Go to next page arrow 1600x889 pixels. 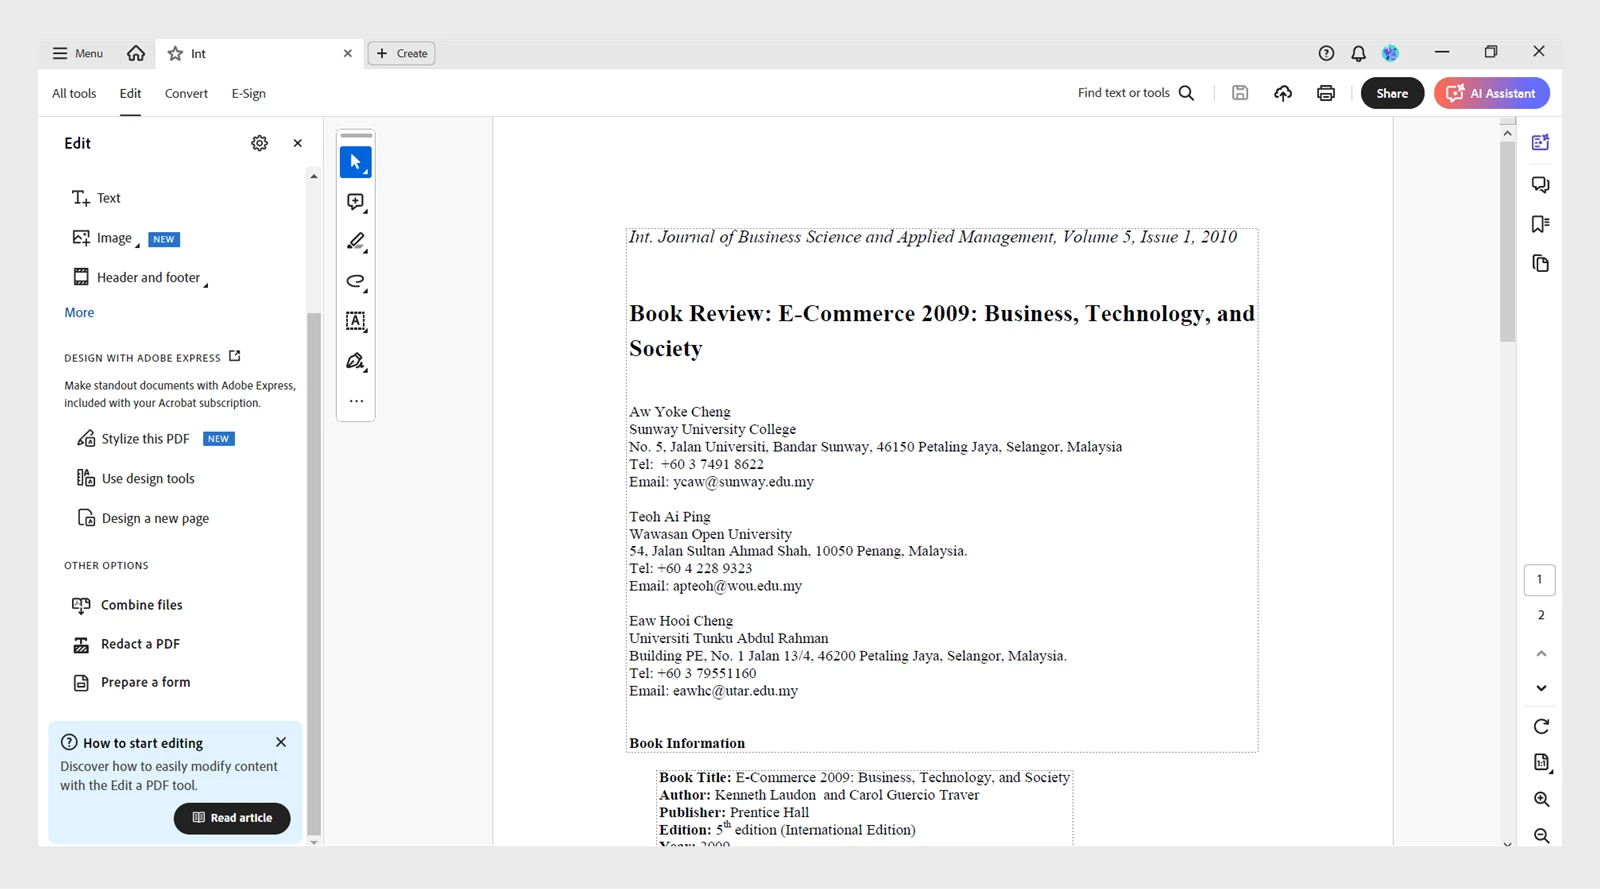click(x=1541, y=688)
